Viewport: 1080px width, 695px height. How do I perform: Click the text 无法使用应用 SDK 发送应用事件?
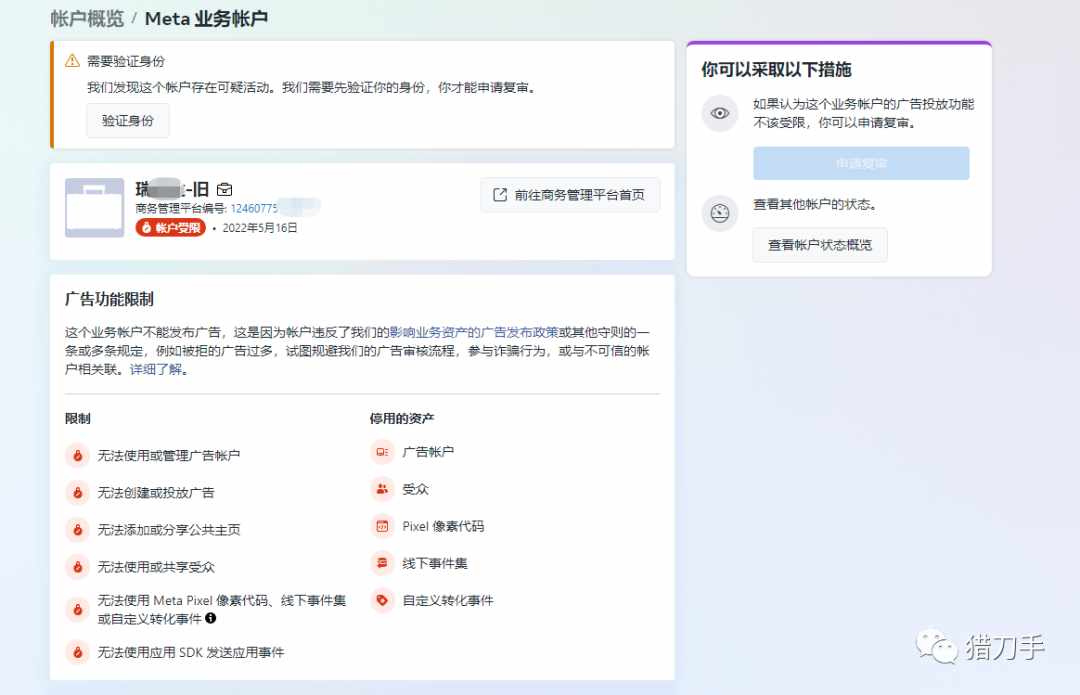tap(191, 652)
